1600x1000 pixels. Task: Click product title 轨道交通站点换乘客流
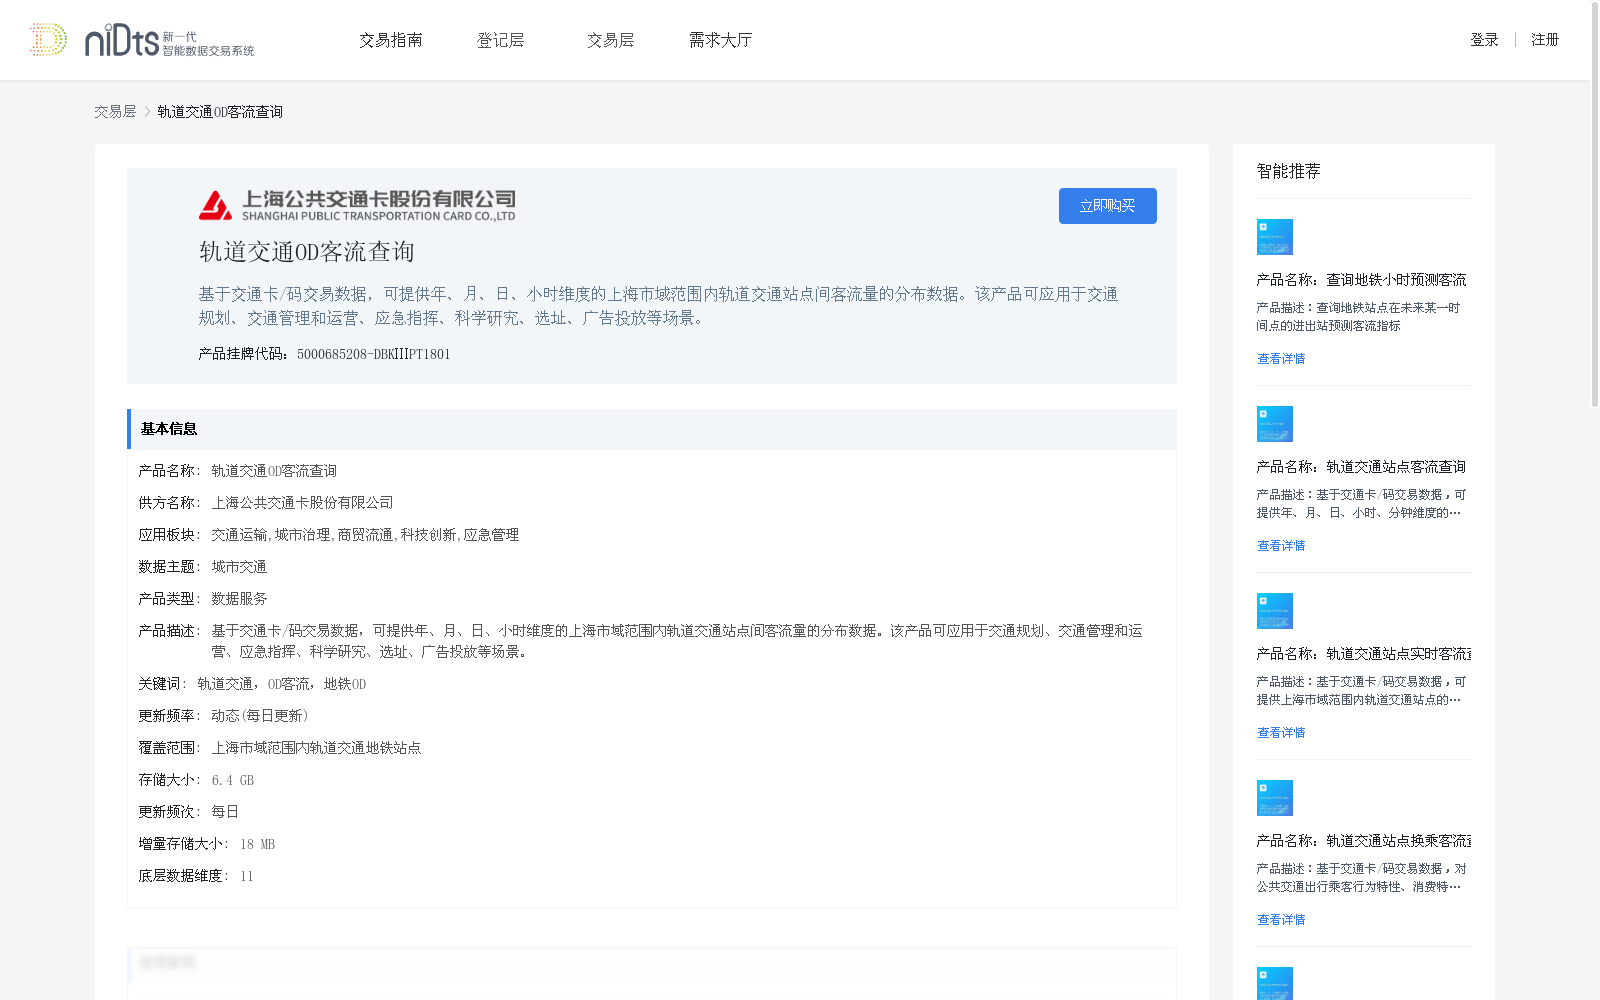click(x=1364, y=841)
